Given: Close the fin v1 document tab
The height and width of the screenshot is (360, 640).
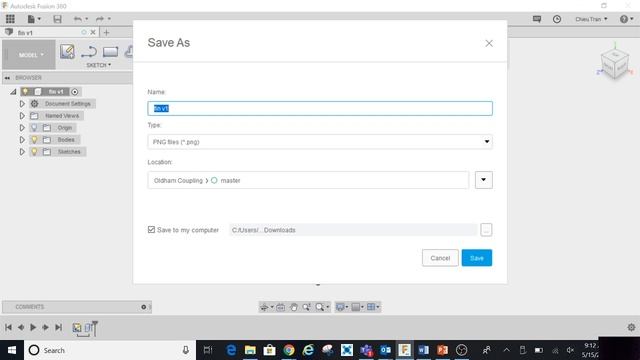Looking at the screenshot, I should (x=93, y=32).
